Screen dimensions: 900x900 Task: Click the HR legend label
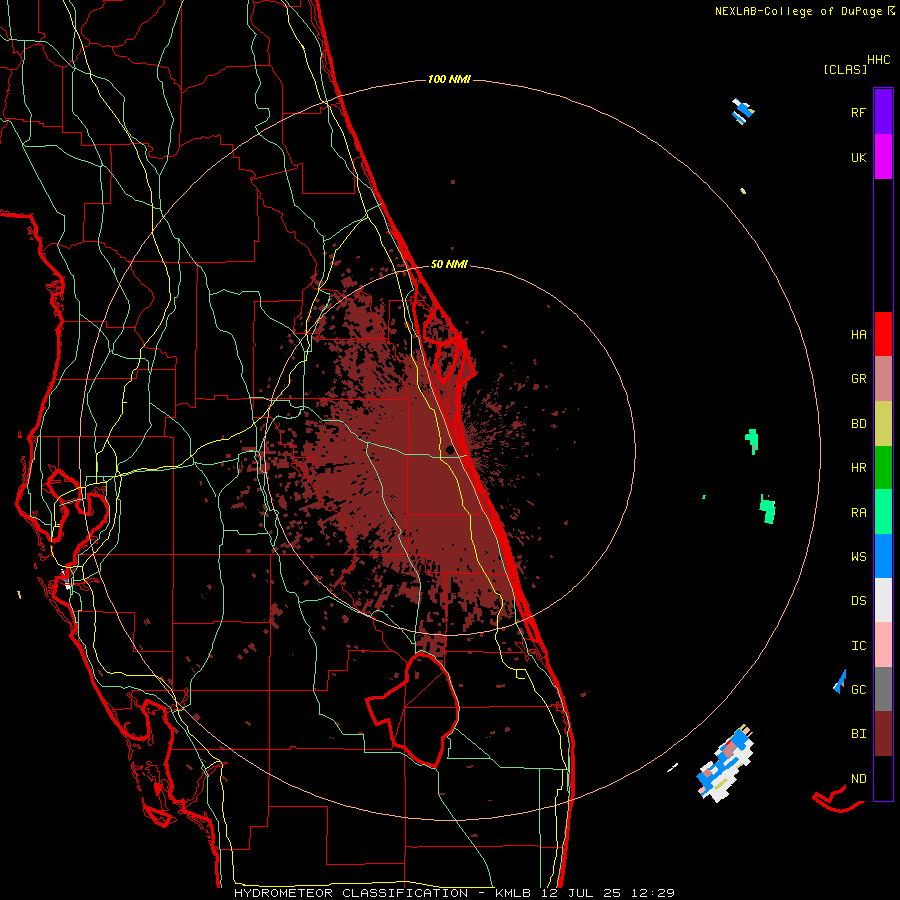tap(858, 468)
